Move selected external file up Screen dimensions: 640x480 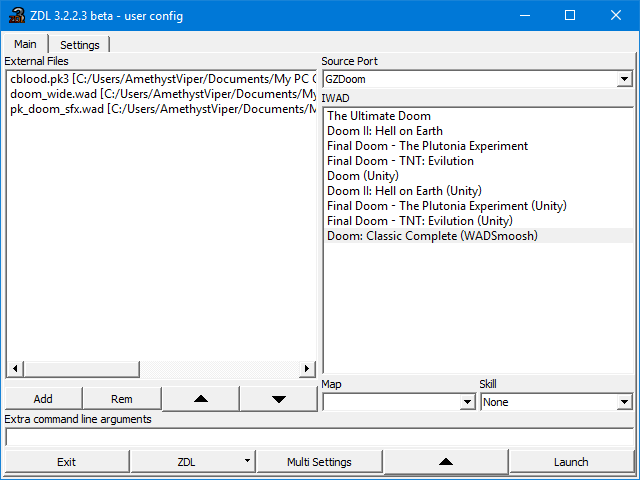pos(201,399)
